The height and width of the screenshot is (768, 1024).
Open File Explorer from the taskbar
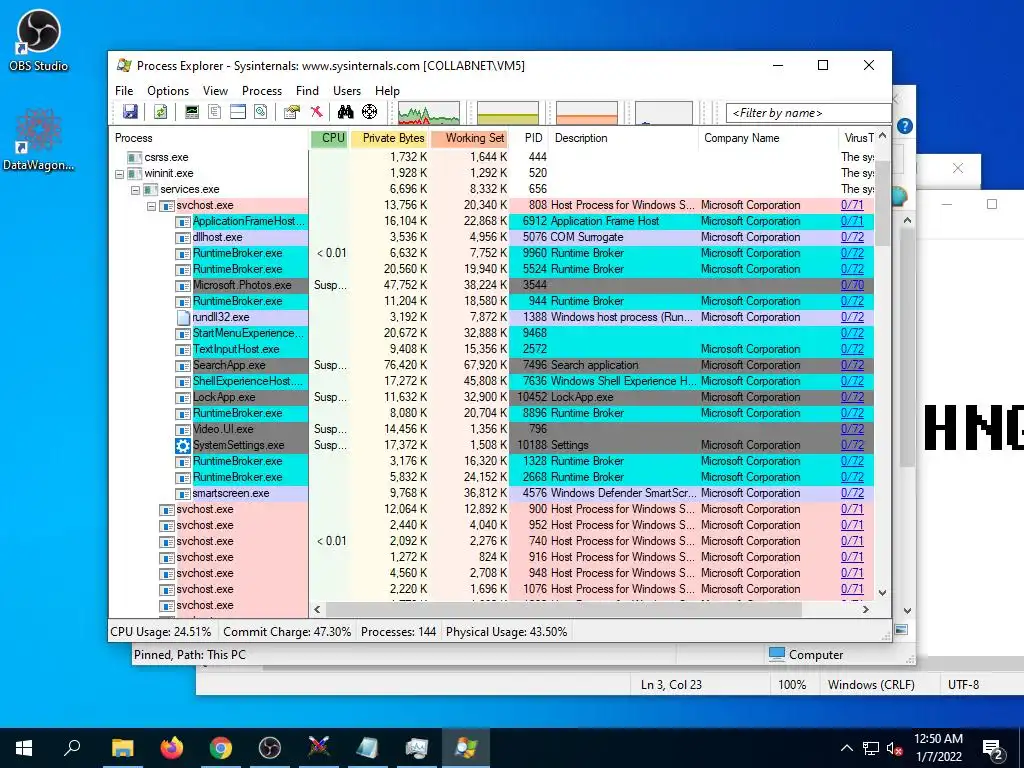122,748
